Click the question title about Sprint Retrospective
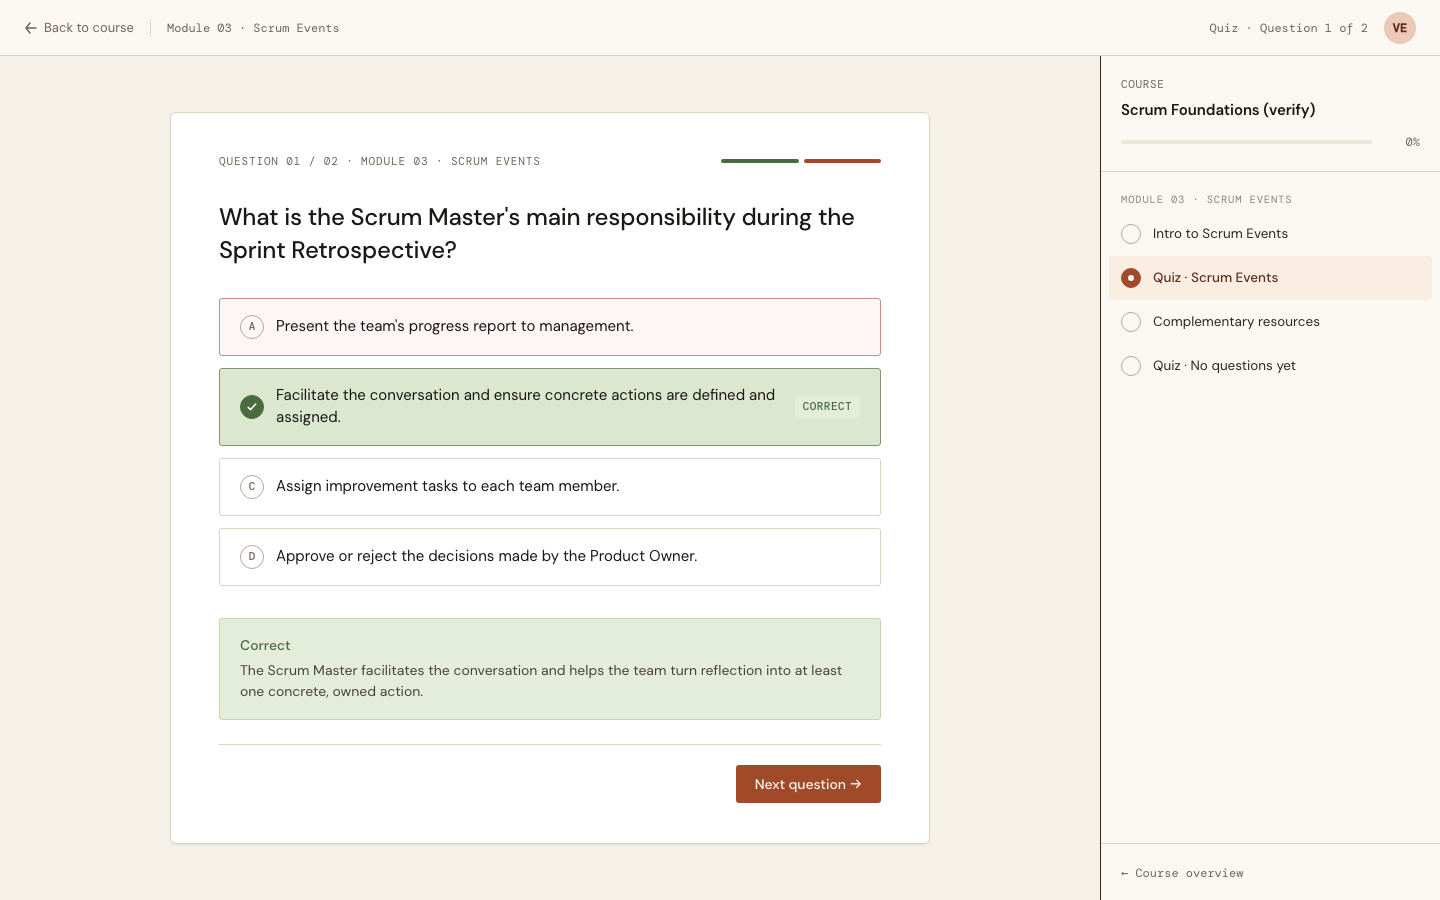The image size is (1440, 900). click(537, 233)
